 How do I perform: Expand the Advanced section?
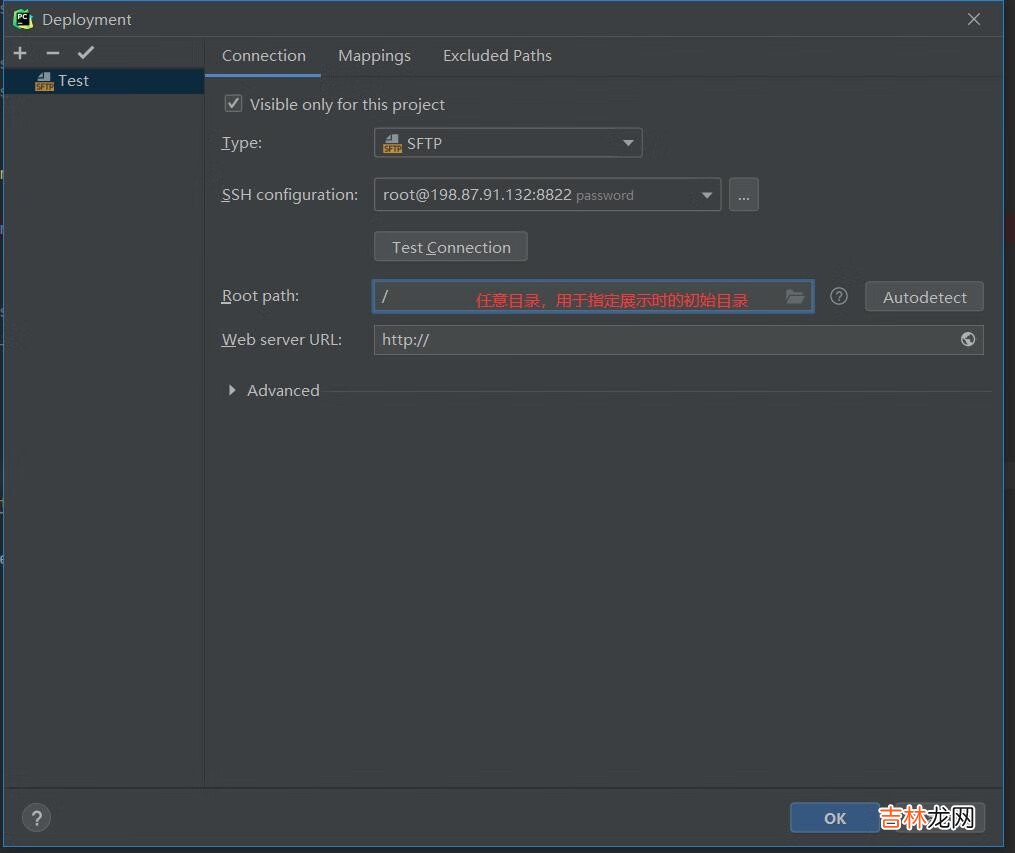click(x=233, y=391)
